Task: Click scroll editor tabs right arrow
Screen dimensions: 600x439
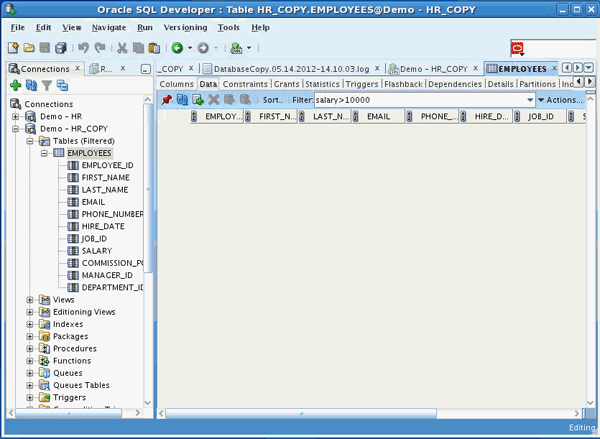Action: (x=578, y=68)
